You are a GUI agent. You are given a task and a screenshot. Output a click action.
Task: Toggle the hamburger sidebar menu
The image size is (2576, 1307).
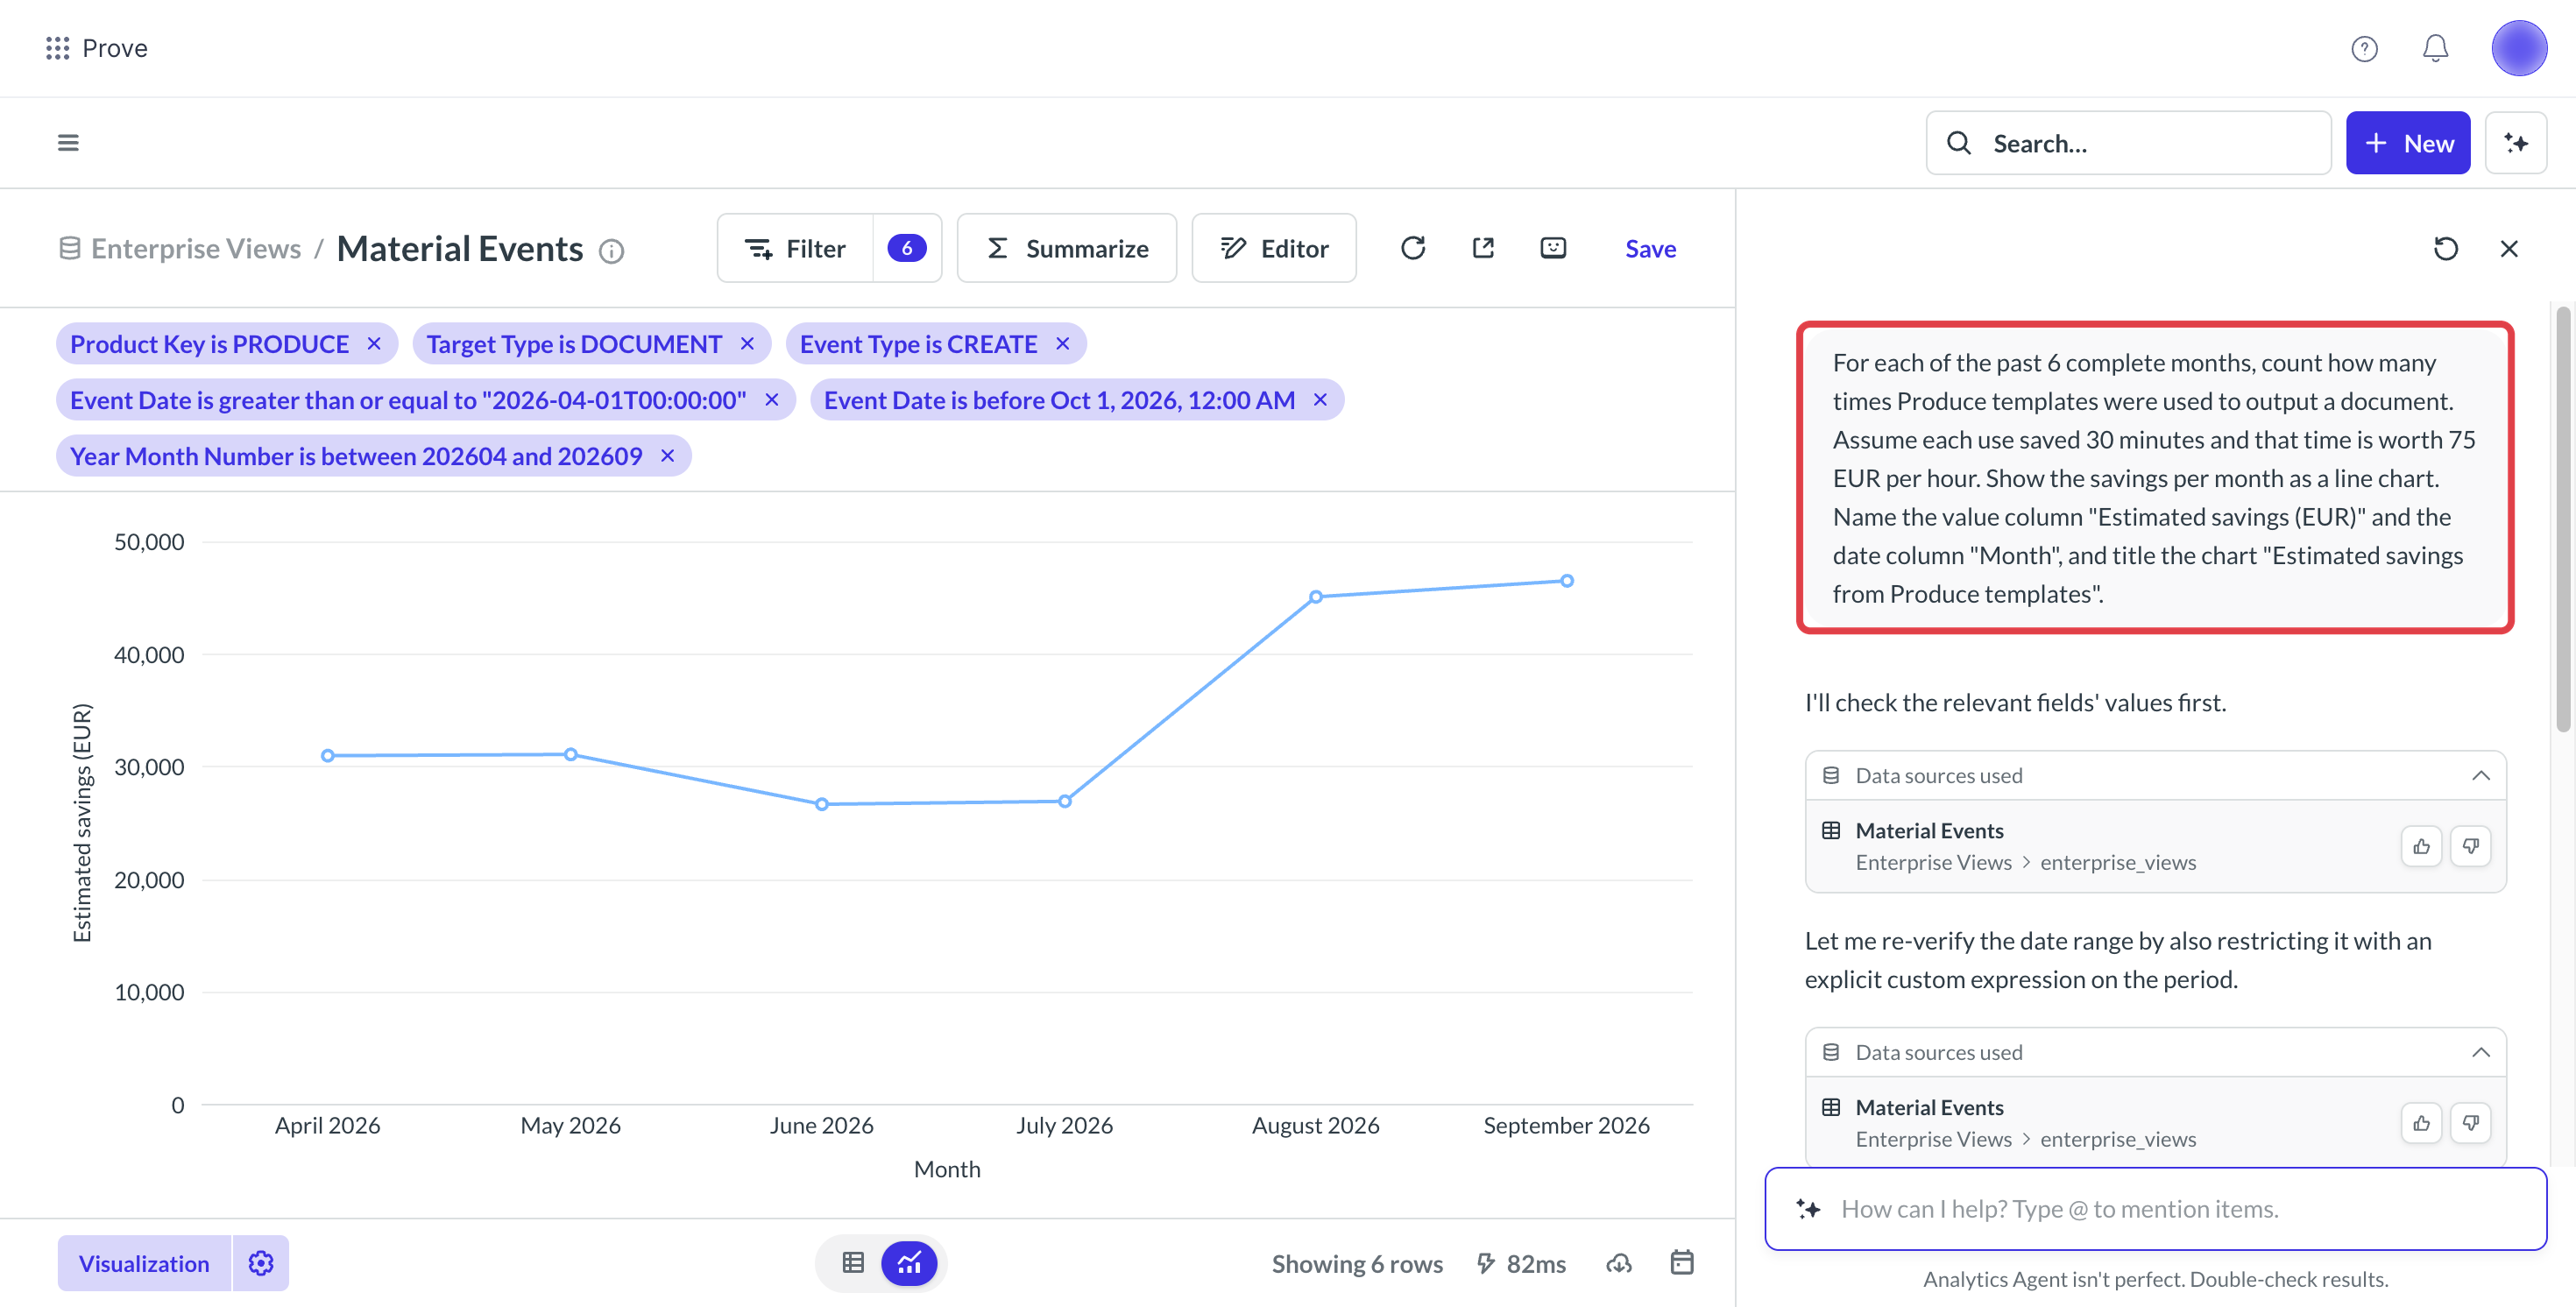pyautogui.click(x=68, y=143)
